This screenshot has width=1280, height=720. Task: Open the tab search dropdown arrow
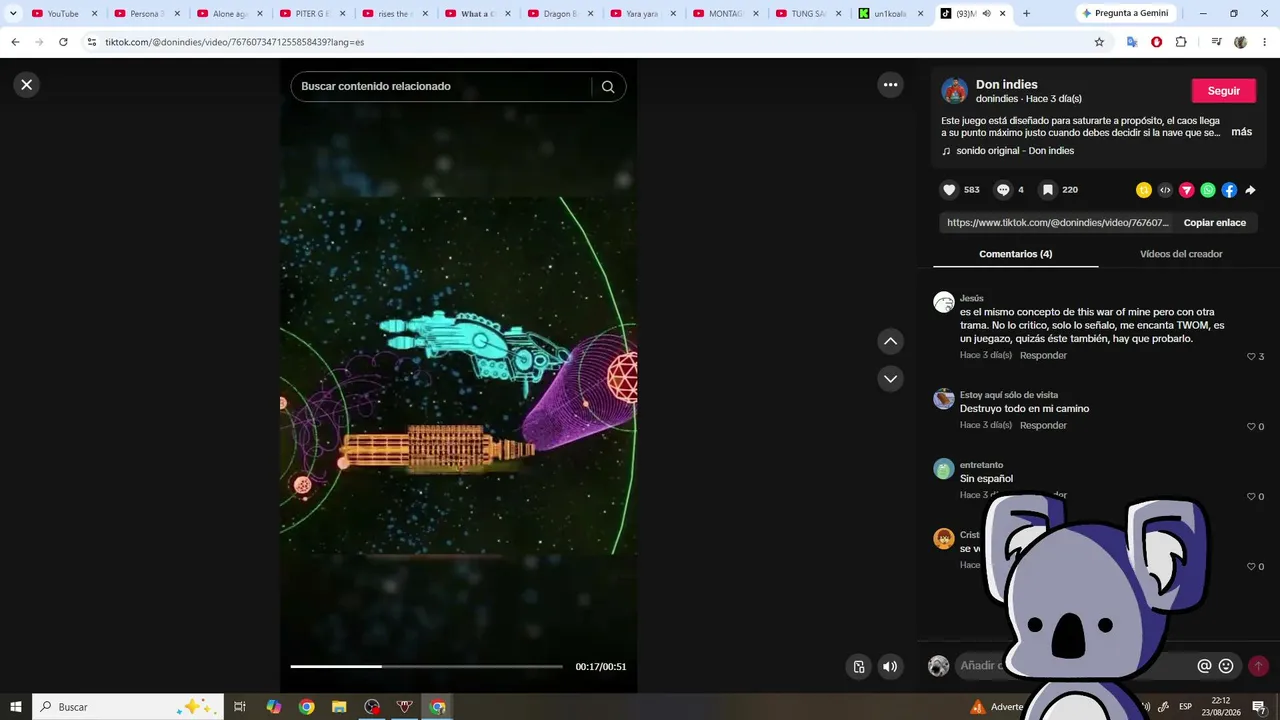[x=13, y=13]
